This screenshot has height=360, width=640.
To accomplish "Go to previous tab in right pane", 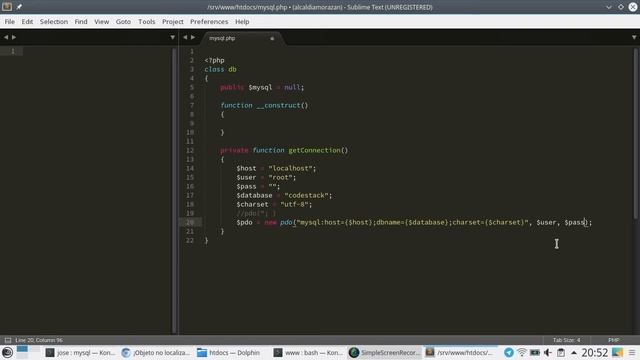I will coord(185,37).
